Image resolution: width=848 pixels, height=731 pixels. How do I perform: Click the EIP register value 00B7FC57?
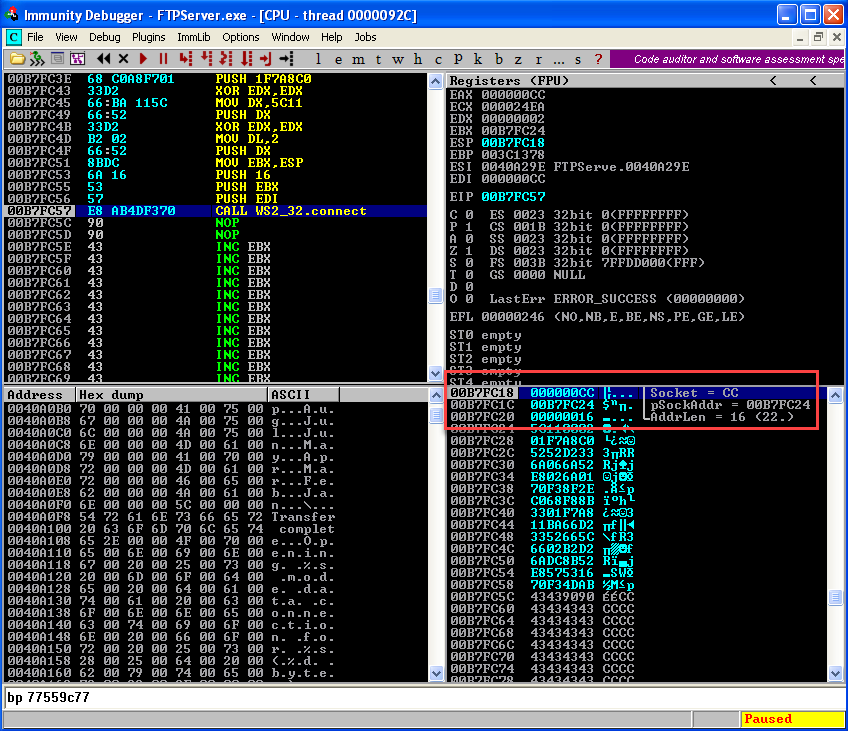(x=513, y=197)
